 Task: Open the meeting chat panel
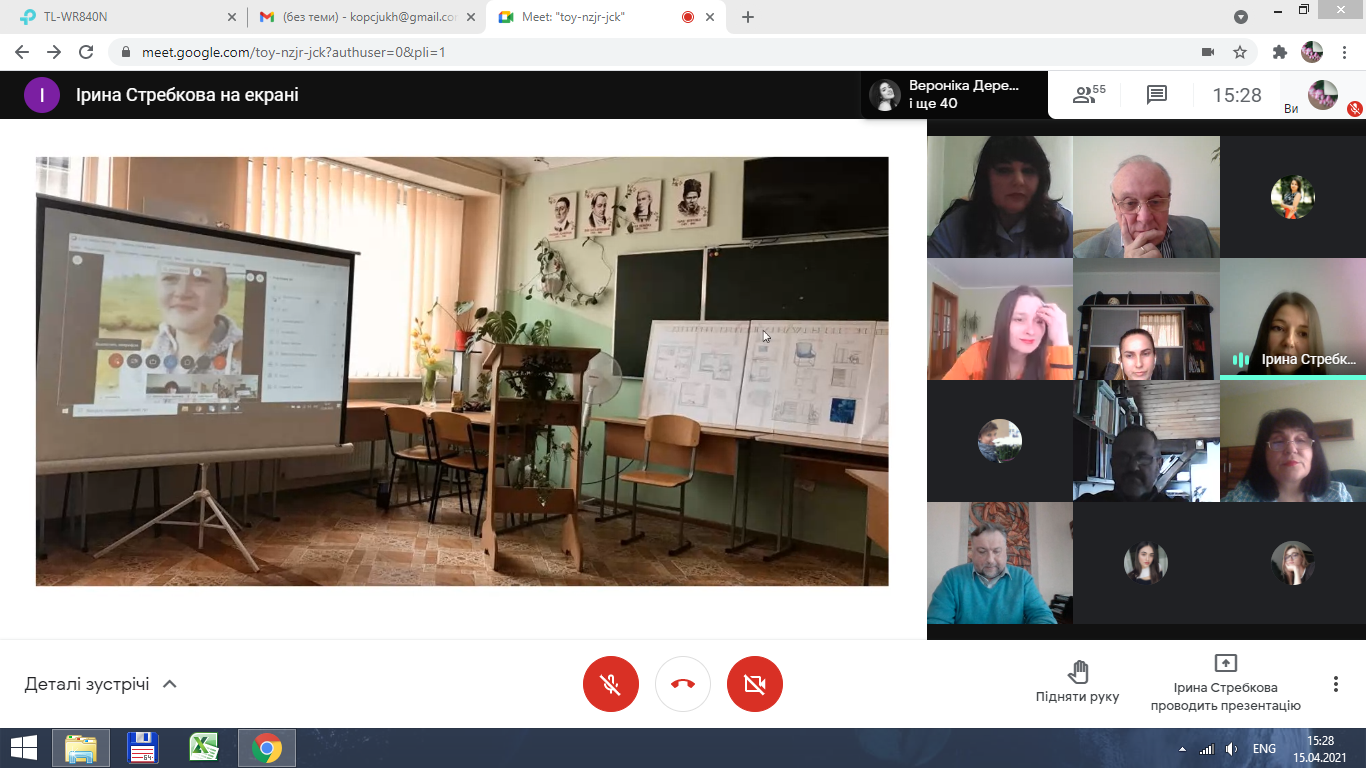coord(1157,95)
